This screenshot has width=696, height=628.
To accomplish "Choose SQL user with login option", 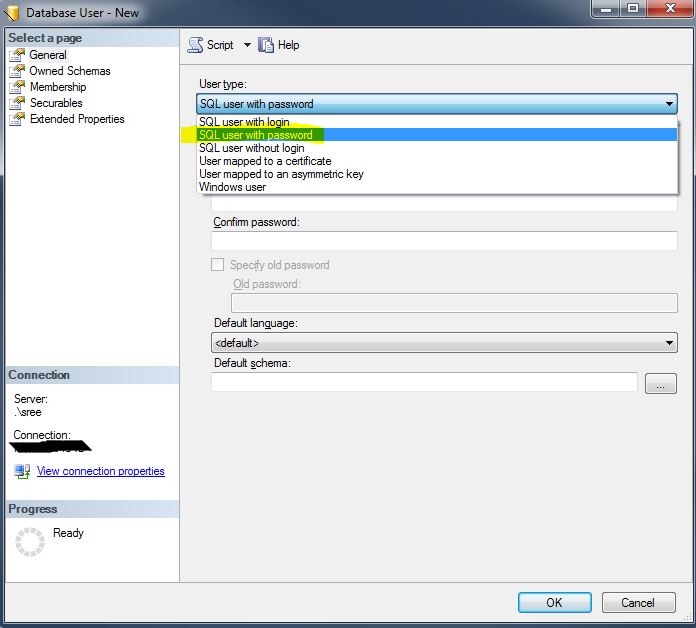I will [x=244, y=122].
